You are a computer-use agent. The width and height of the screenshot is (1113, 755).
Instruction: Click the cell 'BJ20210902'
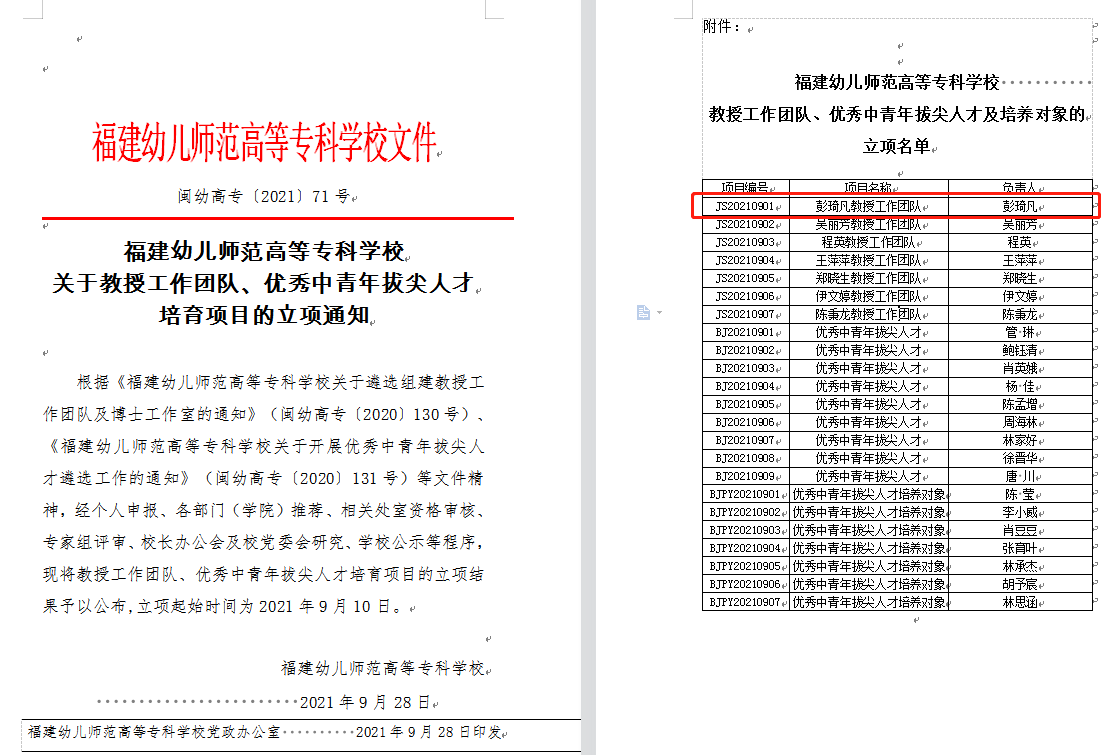(745, 350)
